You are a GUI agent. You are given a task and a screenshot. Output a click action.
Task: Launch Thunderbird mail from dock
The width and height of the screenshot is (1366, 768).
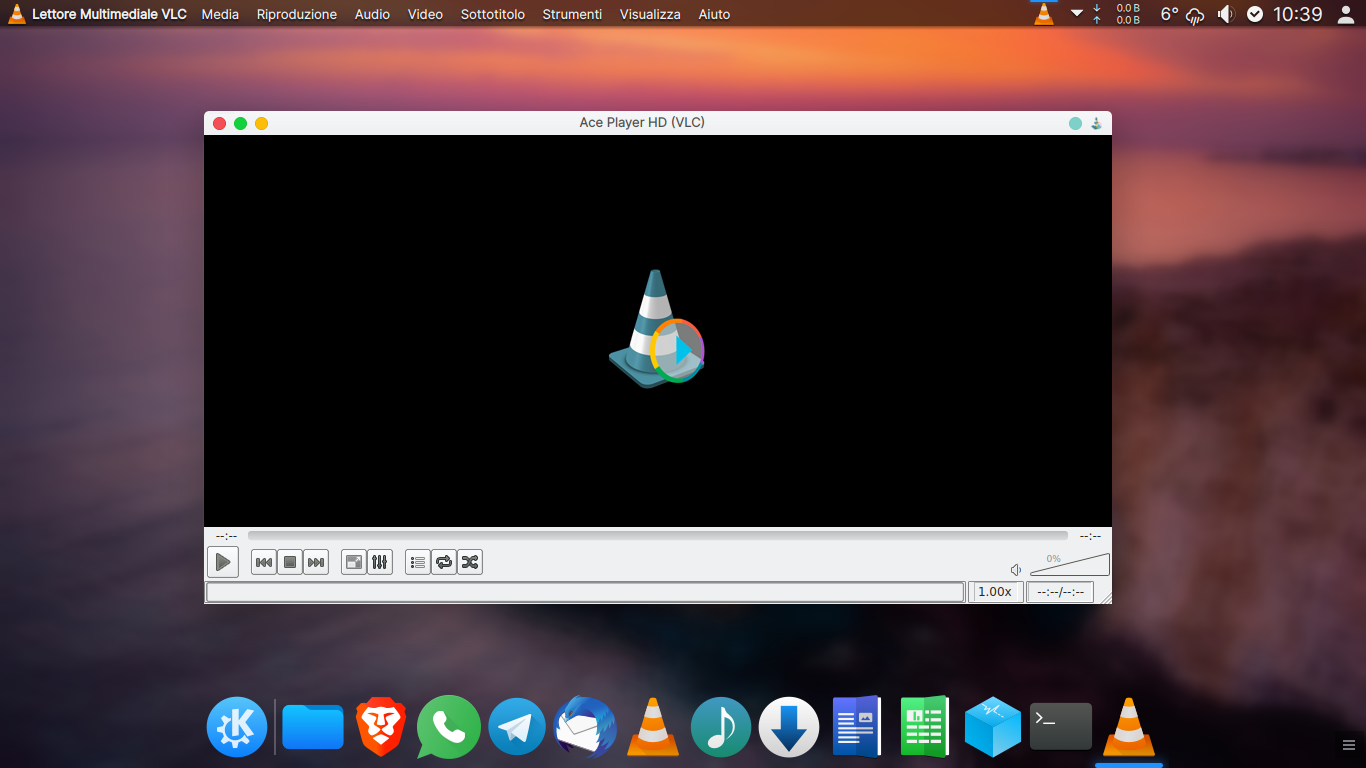[x=585, y=727]
